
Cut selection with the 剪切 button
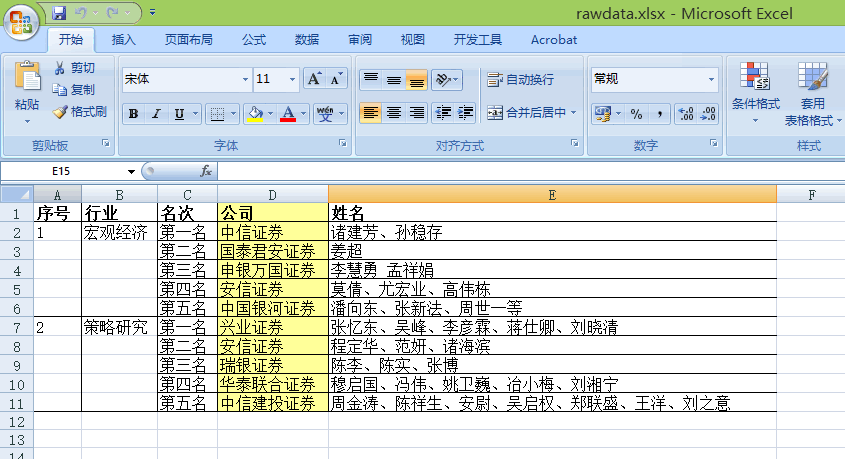tap(74, 68)
